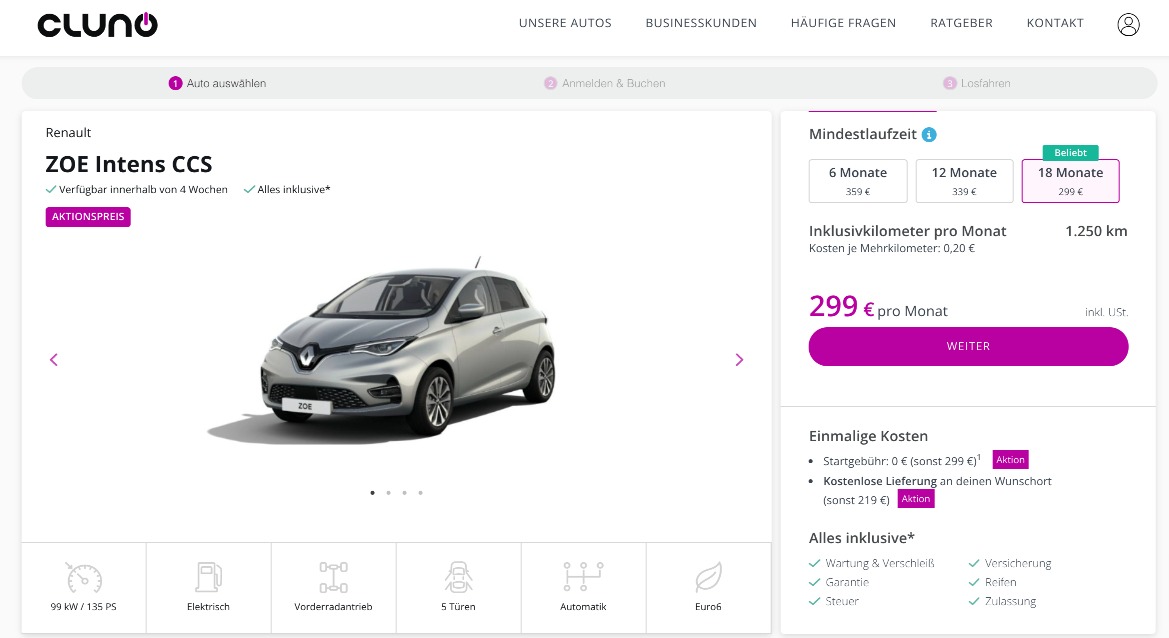This screenshot has height=638, width=1169.
Task: Click the Vorderradantrieb drivetrain icon
Action: (333, 577)
